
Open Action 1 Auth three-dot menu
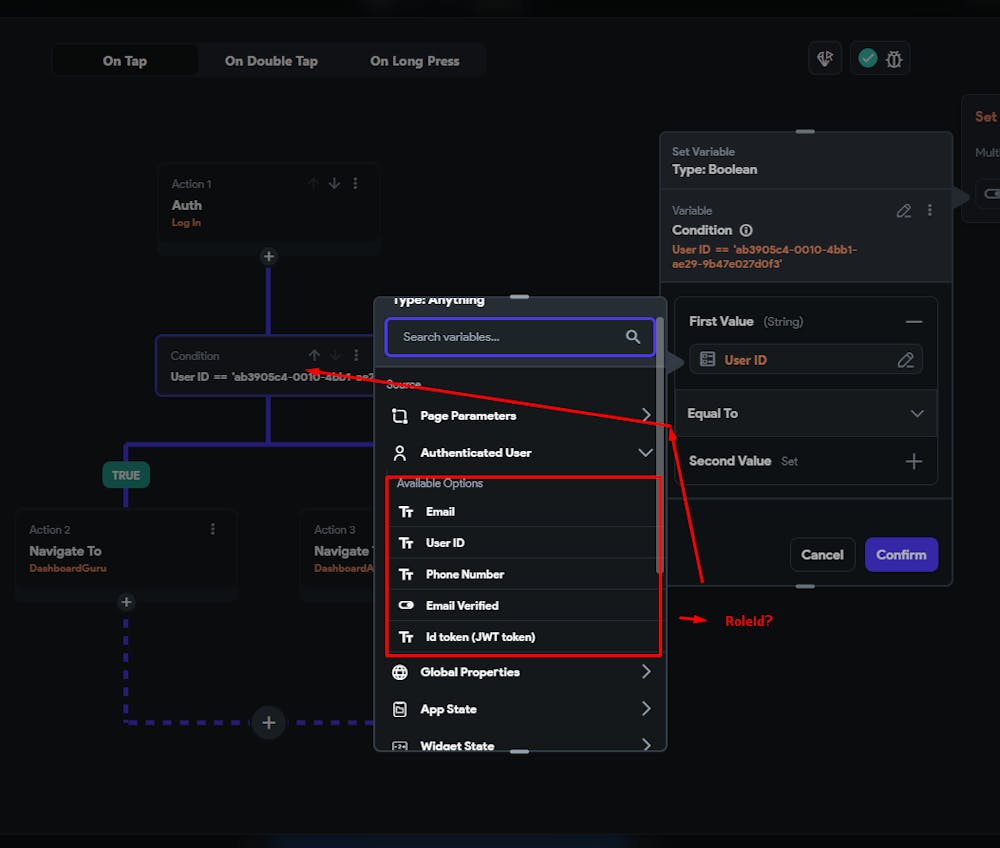coord(355,184)
